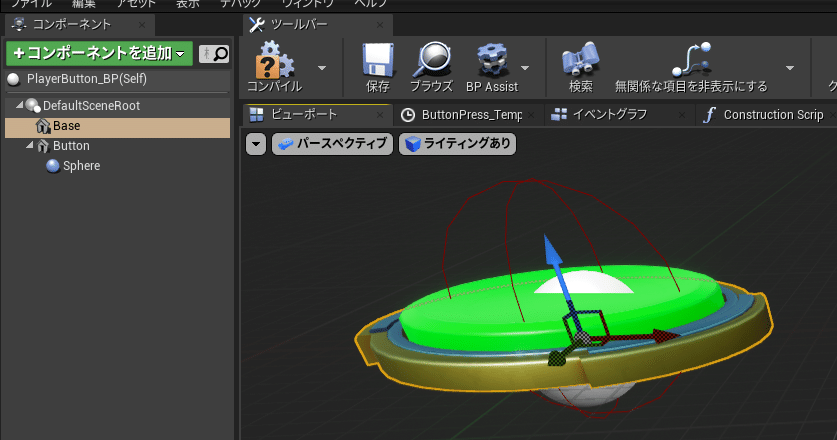Open the Compile options dropdown arrow
Viewport: 837px width, 440px height.
[322, 68]
